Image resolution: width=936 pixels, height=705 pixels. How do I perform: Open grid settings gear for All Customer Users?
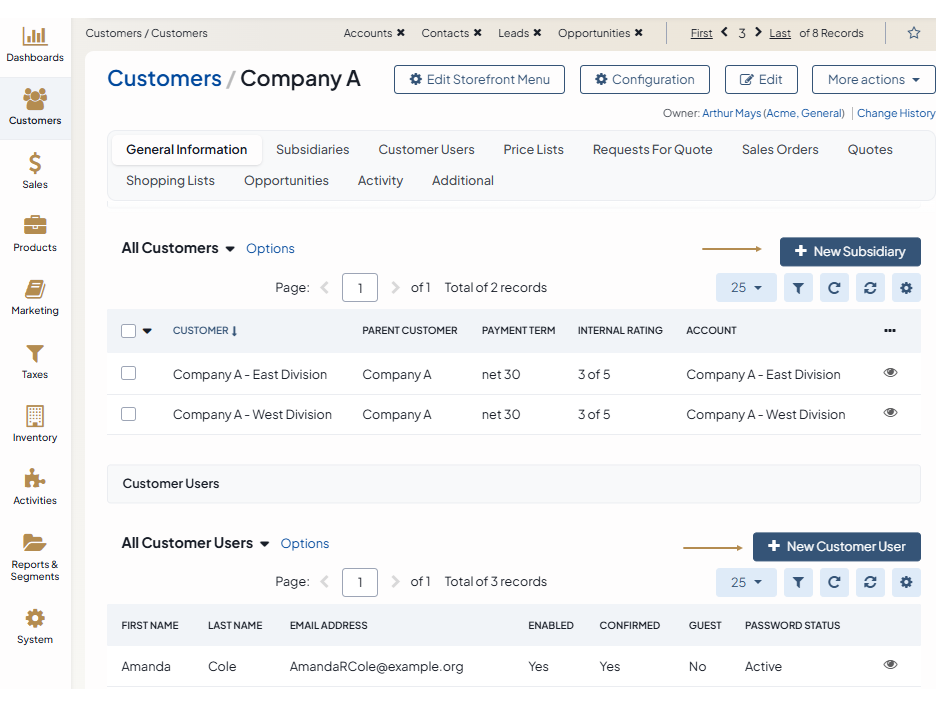tap(906, 582)
